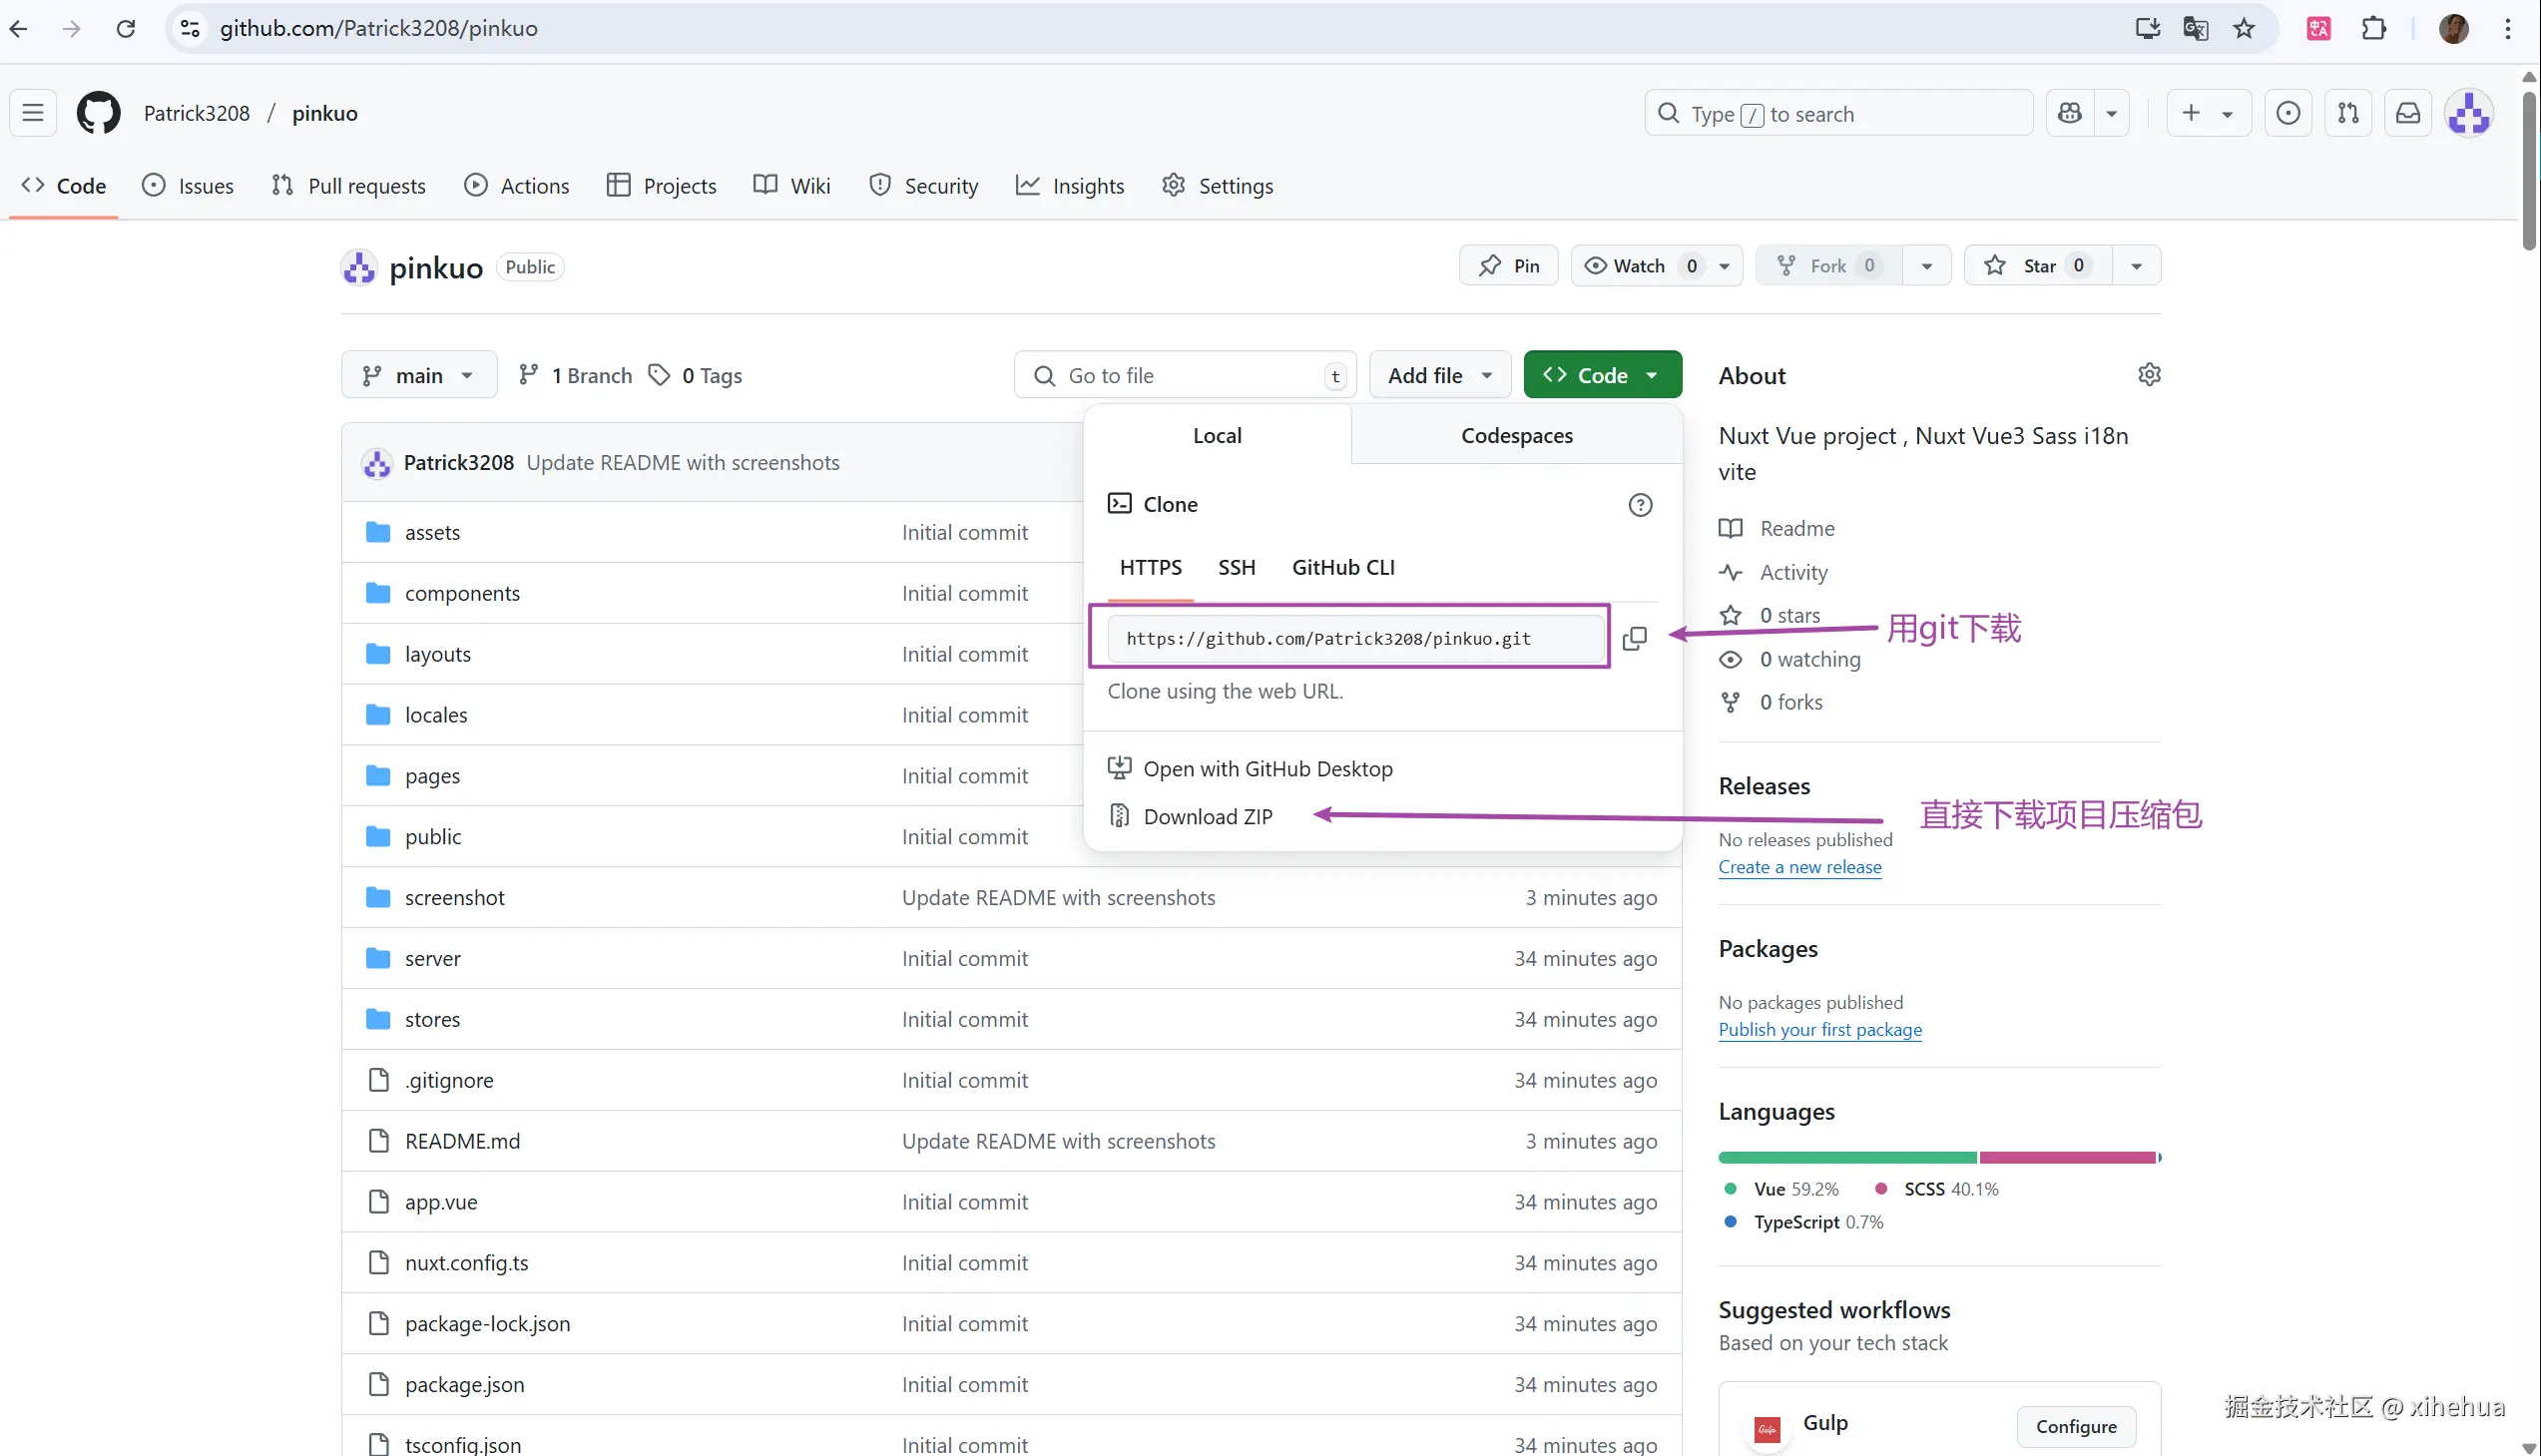Screen dimensions: 2541x1456
Task: Copy the HTTPS clone URL to clipboard
Action: pos(1634,638)
